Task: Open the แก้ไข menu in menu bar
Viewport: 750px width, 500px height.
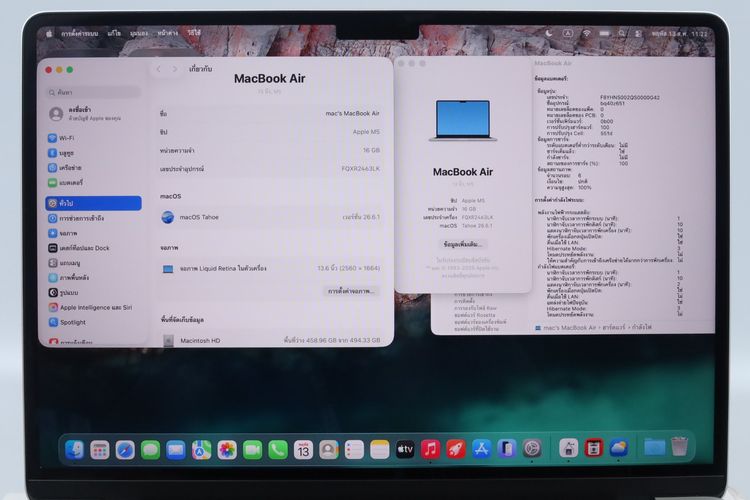Action: pyautogui.click(x=114, y=33)
